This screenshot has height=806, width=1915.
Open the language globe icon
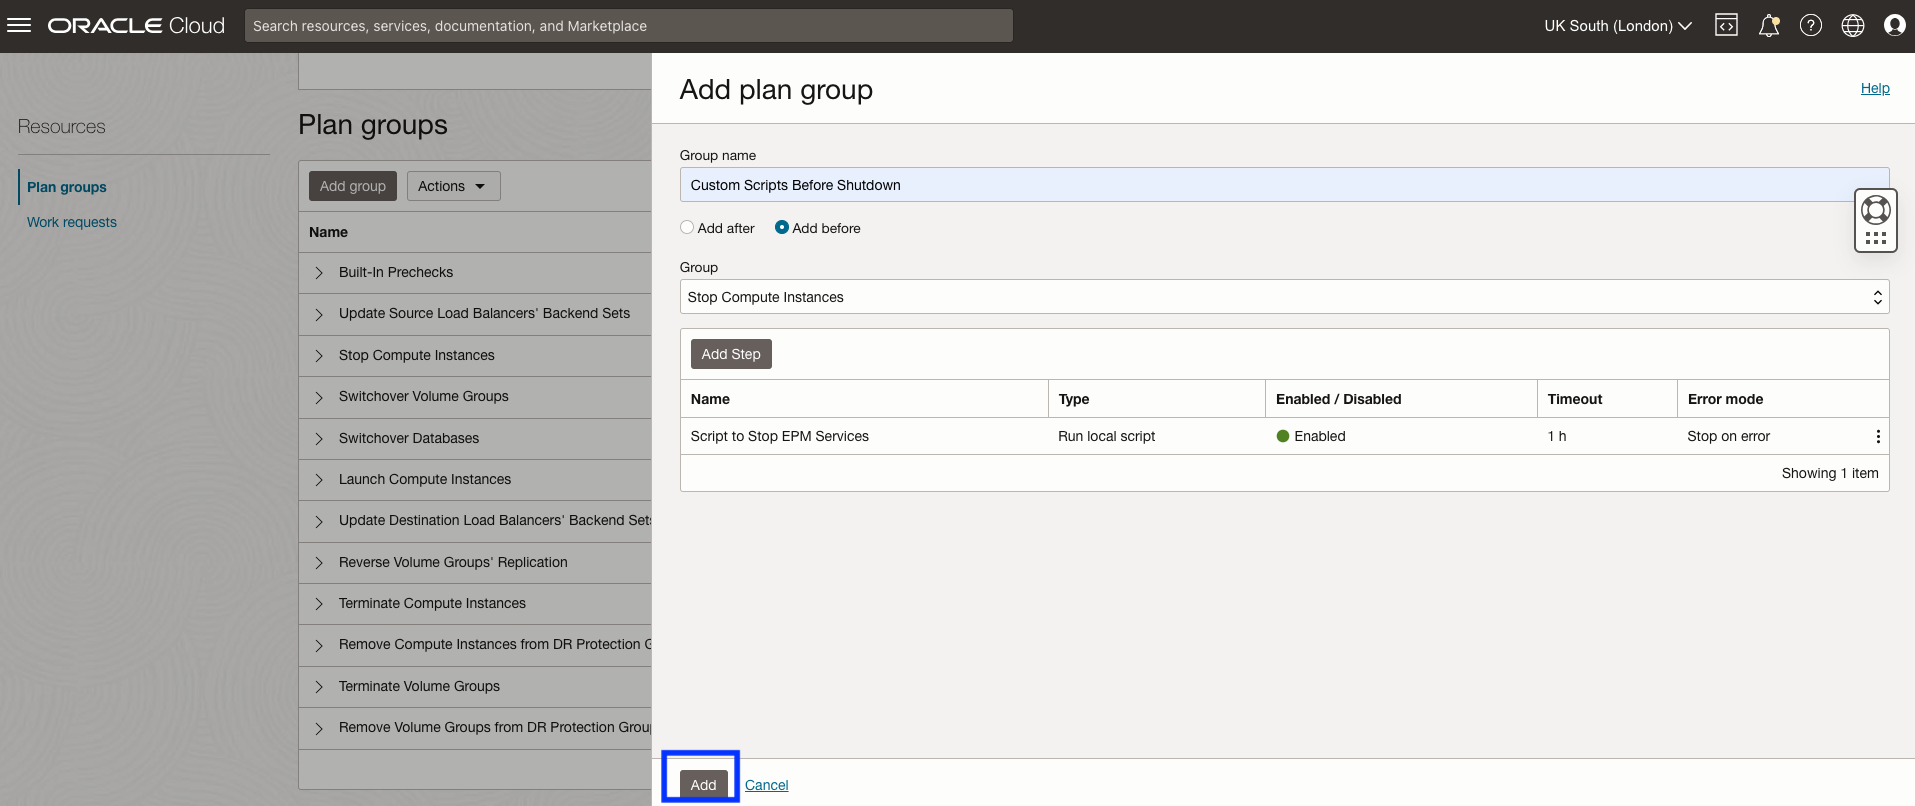[1853, 26]
